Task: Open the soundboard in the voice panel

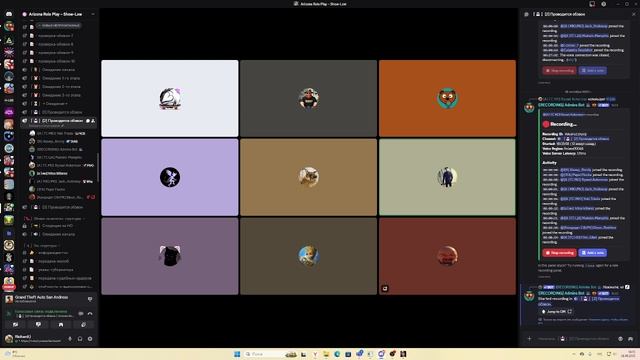Action: 83,325
